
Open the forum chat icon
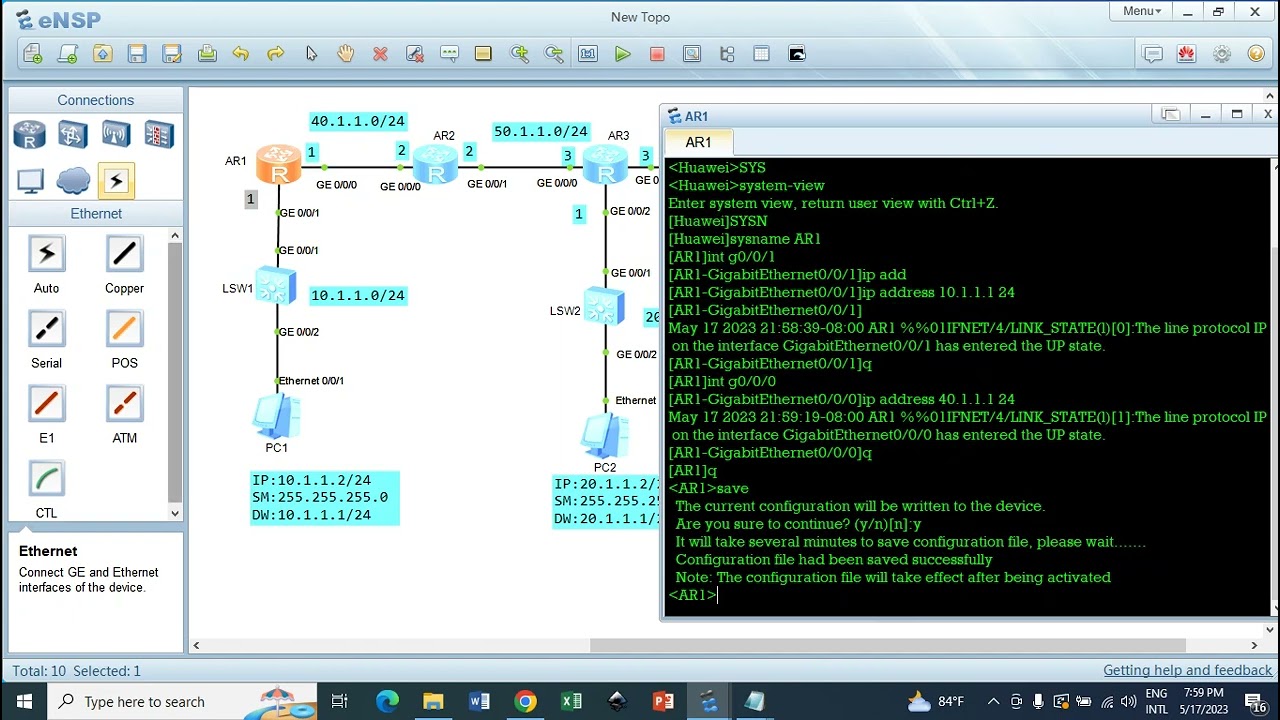[x=1152, y=54]
